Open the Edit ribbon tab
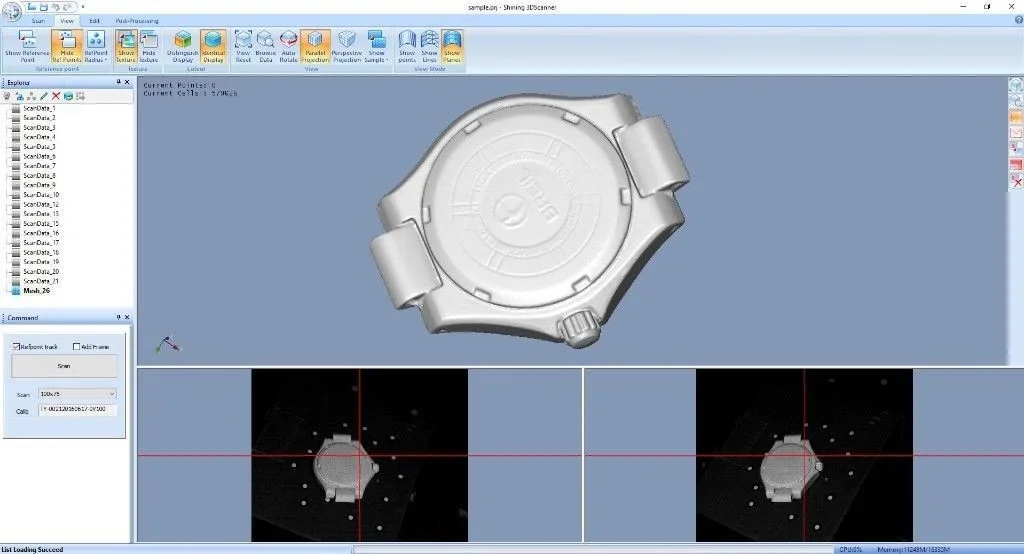Image resolution: width=1024 pixels, height=554 pixels. pyautogui.click(x=94, y=20)
